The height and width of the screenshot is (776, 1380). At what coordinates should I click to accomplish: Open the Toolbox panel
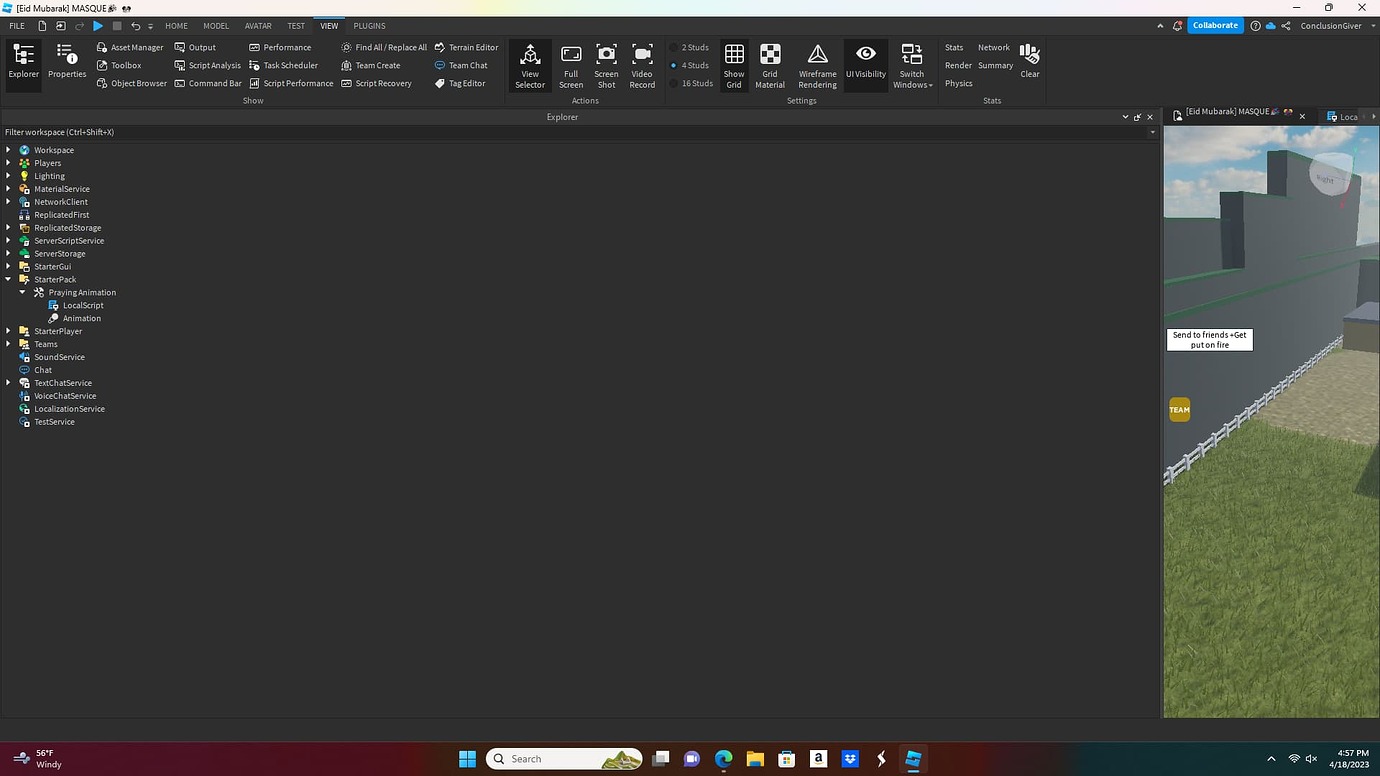[x=126, y=65]
